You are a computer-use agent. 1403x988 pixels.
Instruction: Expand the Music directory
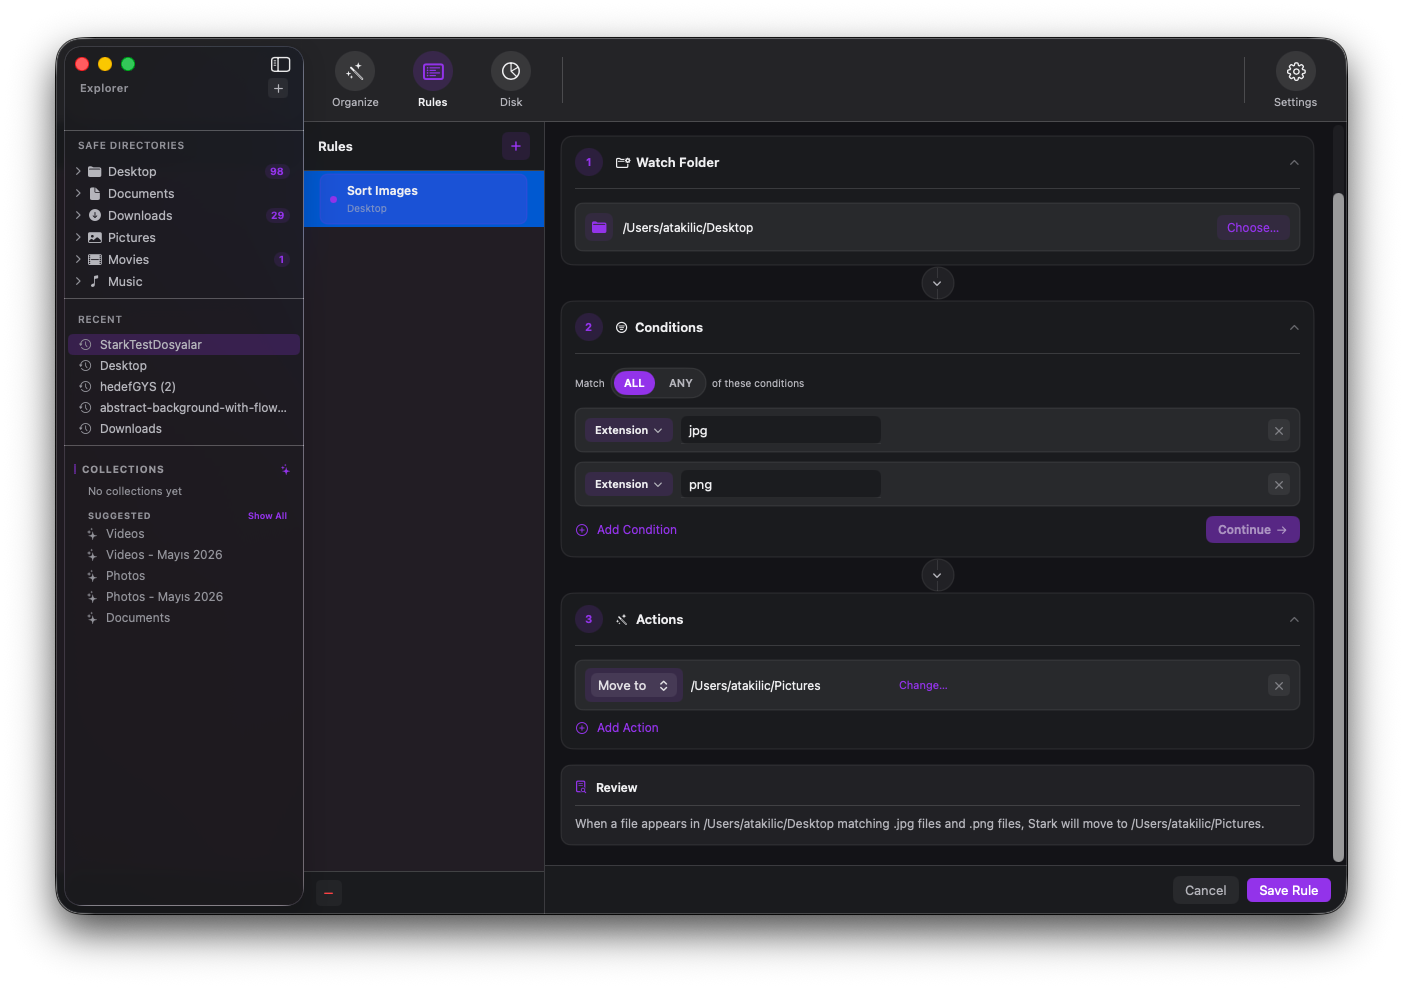[x=78, y=282]
